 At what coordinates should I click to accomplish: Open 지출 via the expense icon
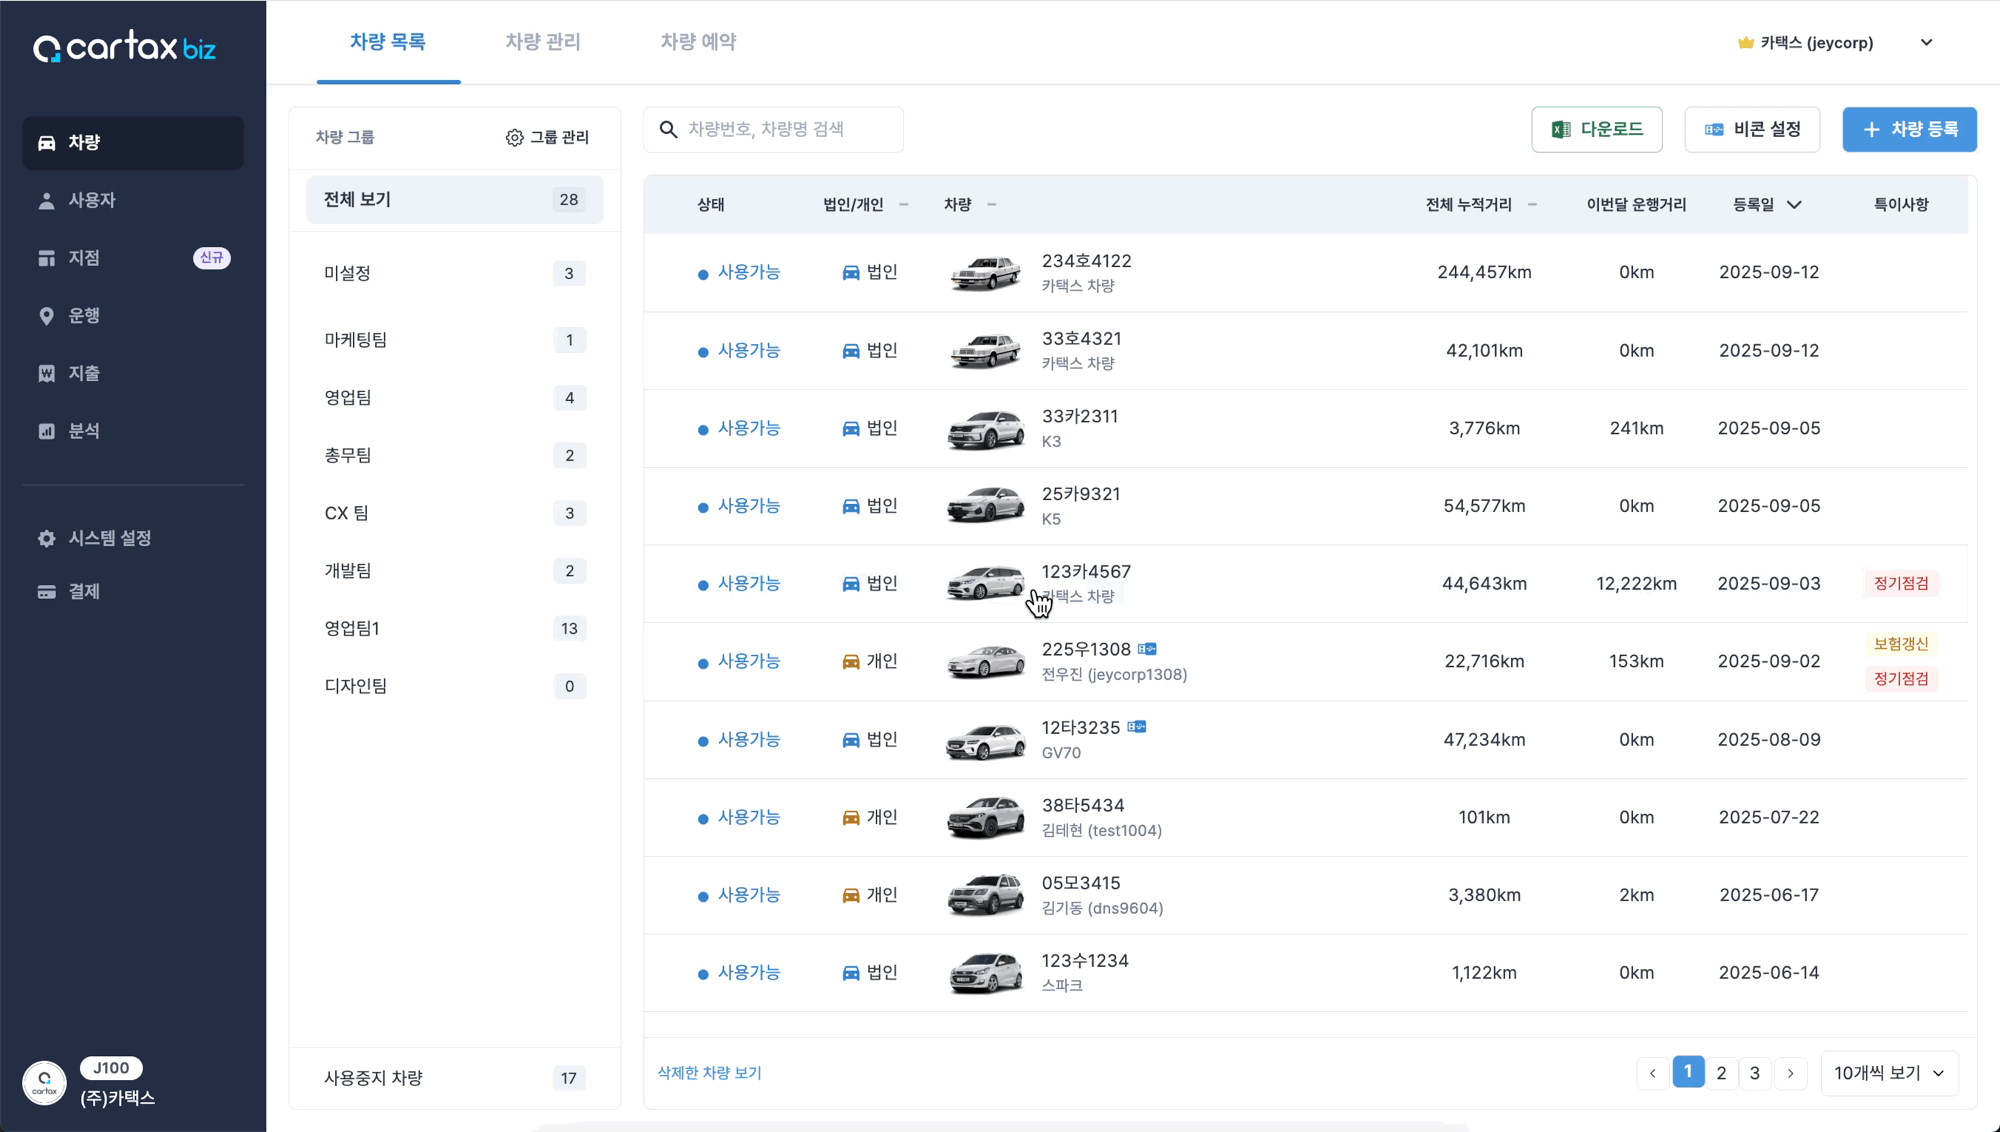[46, 374]
